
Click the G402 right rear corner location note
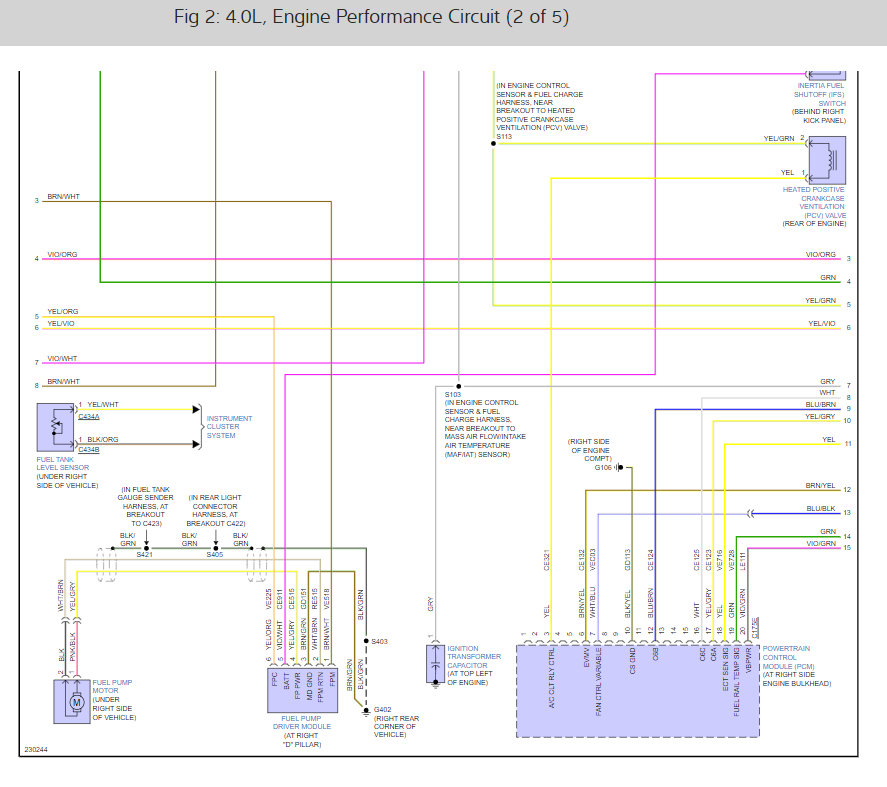click(396, 726)
